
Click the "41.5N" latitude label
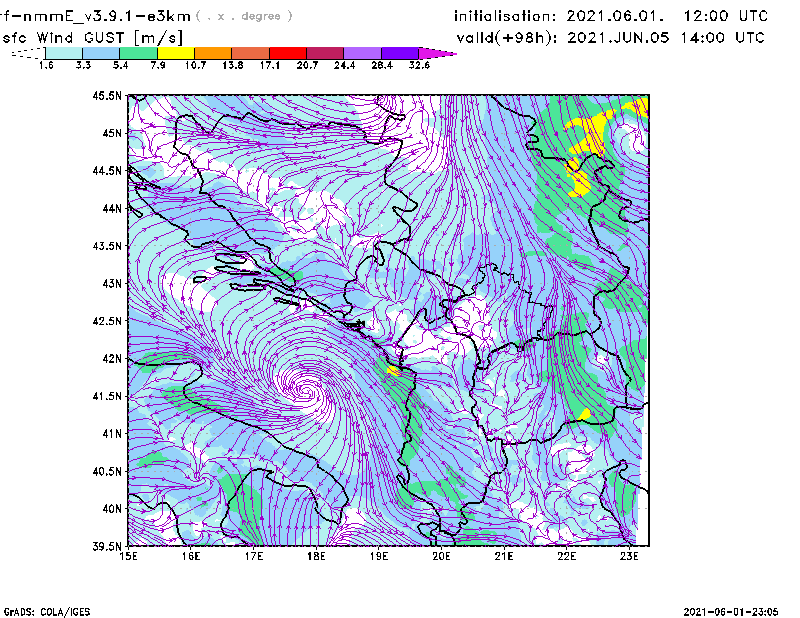click(x=107, y=396)
